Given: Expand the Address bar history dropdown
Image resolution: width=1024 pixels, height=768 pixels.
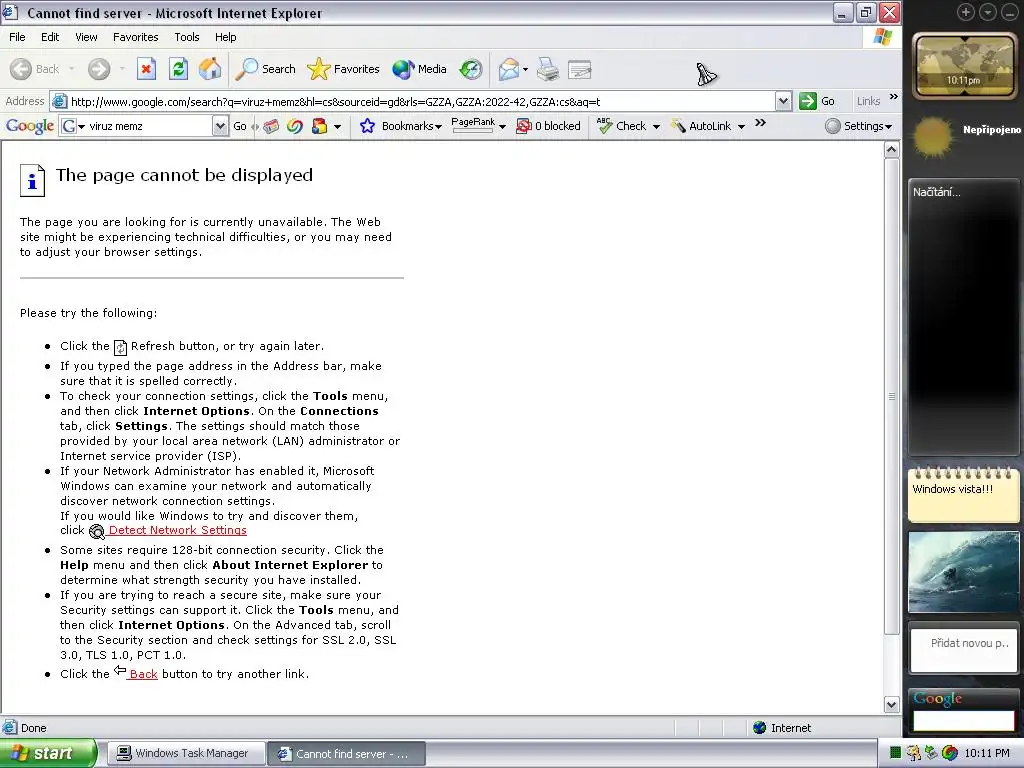Looking at the screenshot, I should 783,101.
